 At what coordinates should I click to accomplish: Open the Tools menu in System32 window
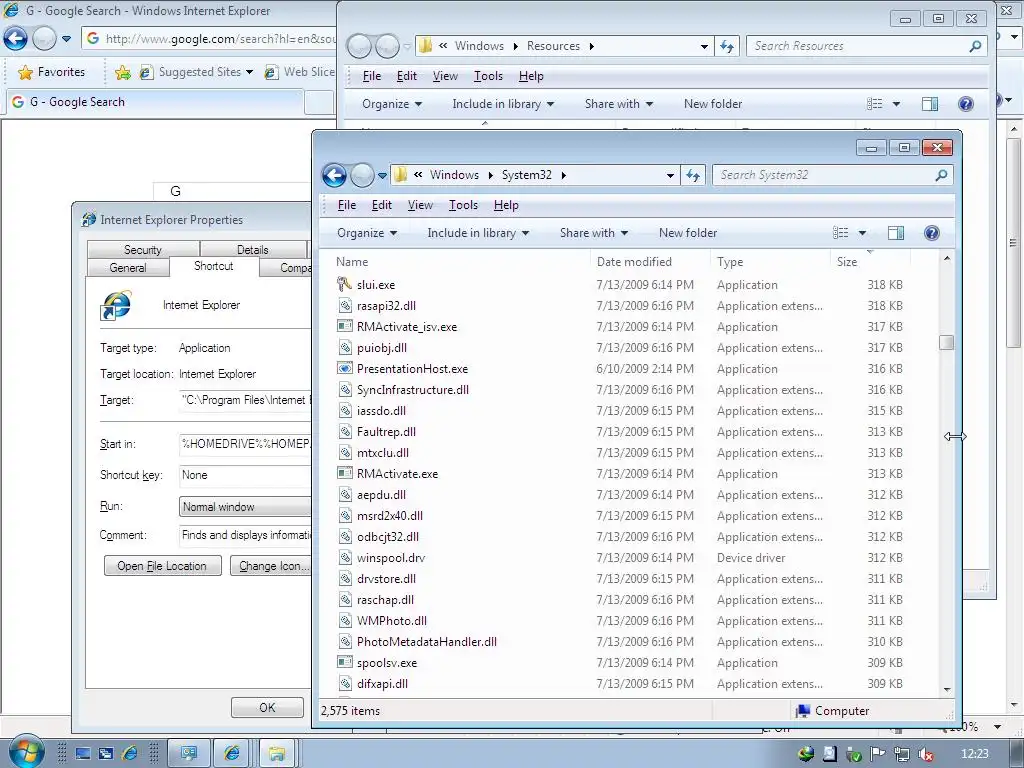coord(463,205)
